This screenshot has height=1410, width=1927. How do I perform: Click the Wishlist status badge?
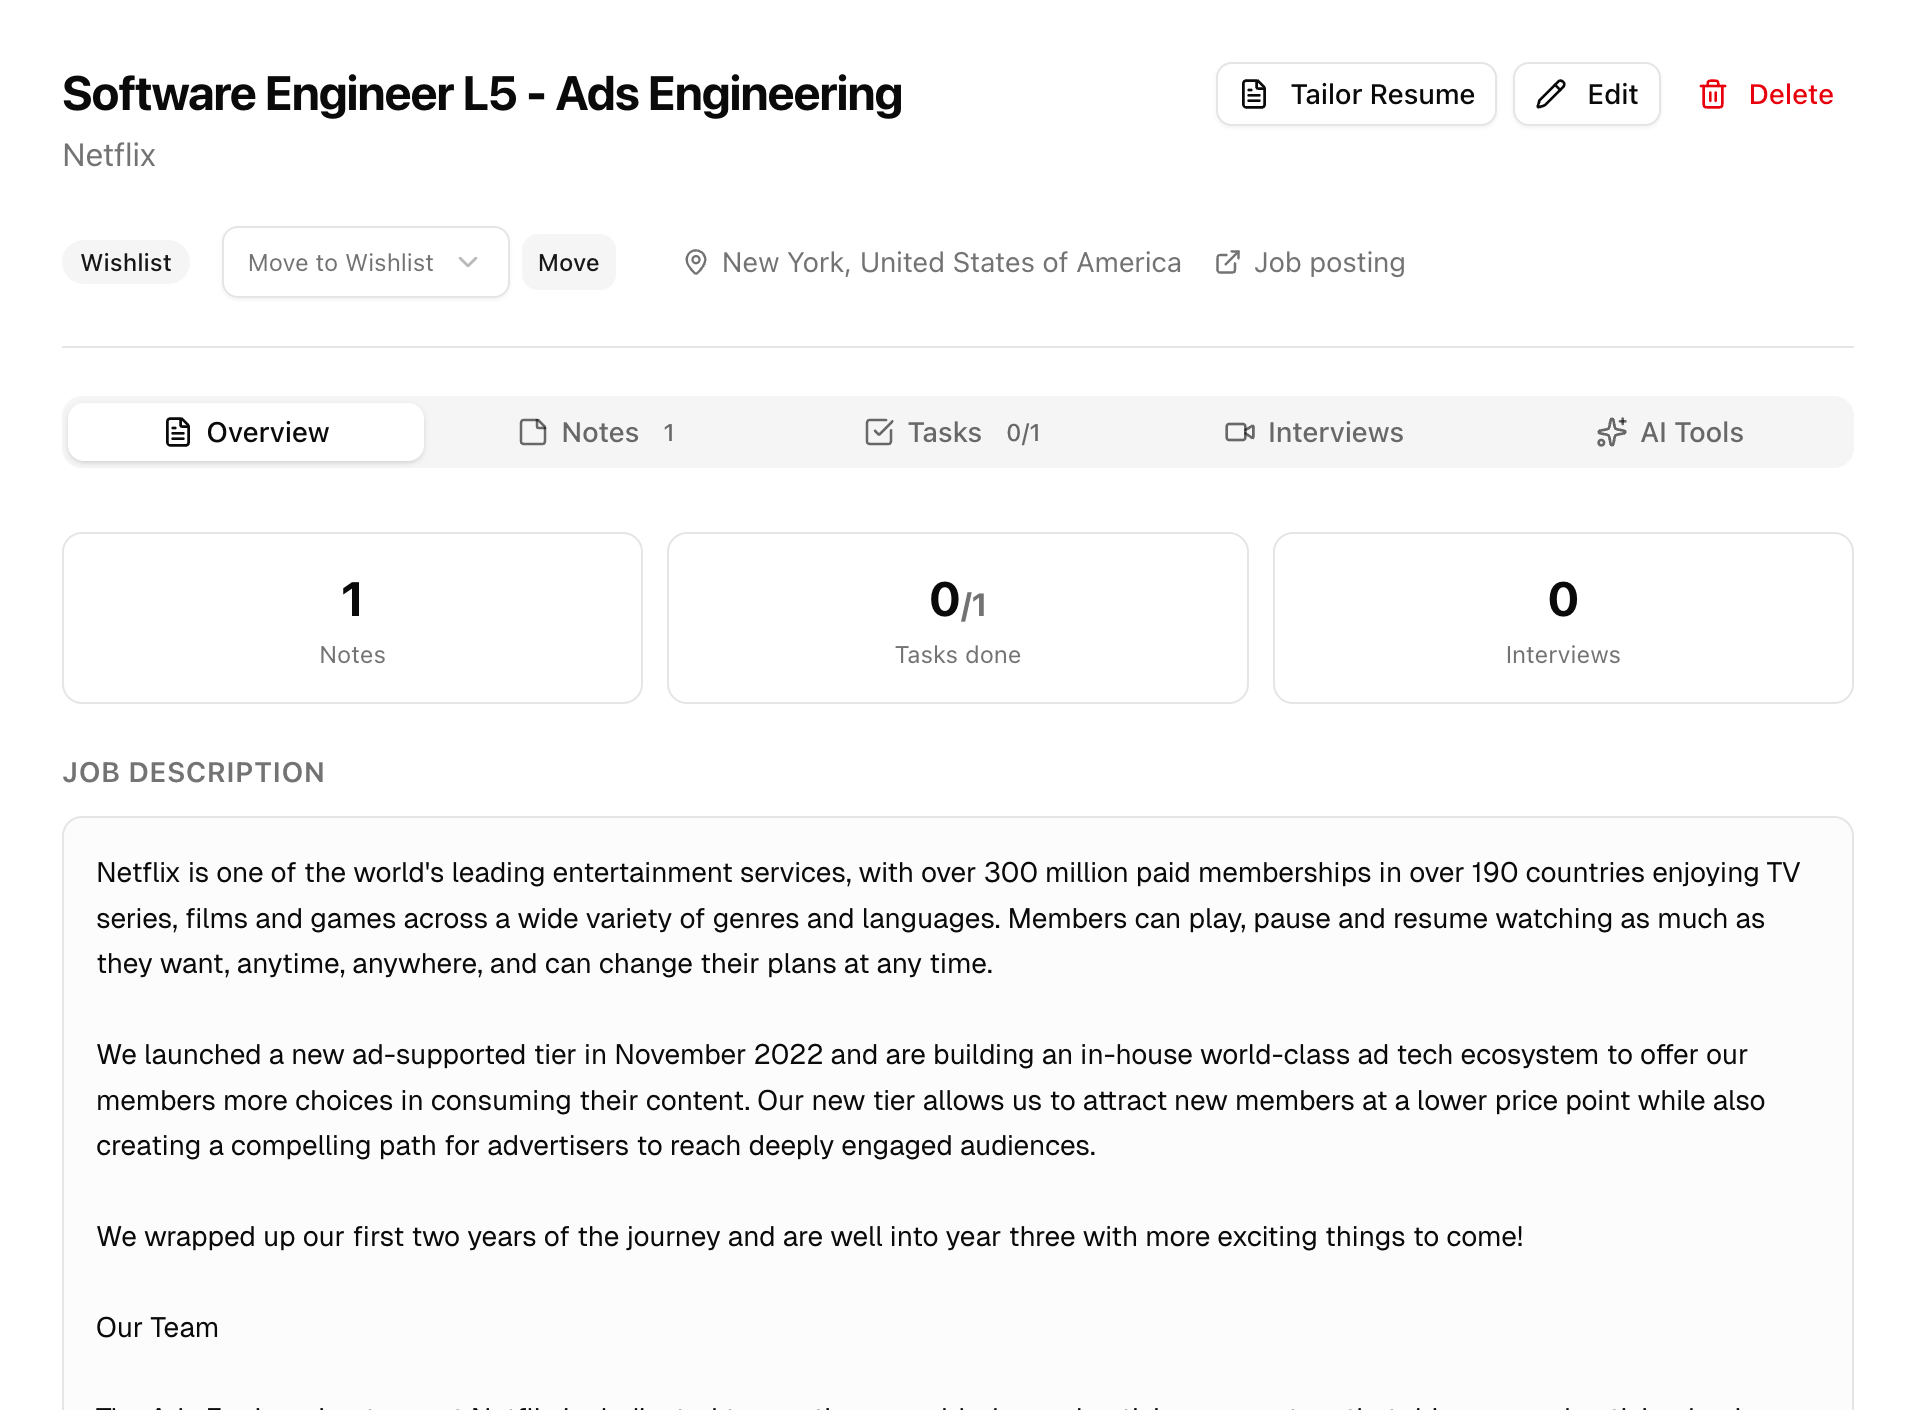[126, 262]
